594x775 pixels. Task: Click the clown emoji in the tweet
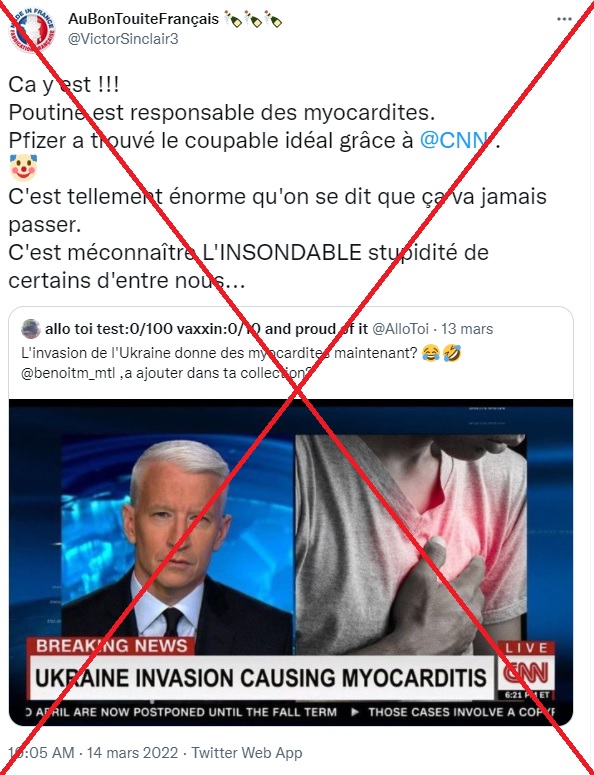pyautogui.click(x=23, y=167)
